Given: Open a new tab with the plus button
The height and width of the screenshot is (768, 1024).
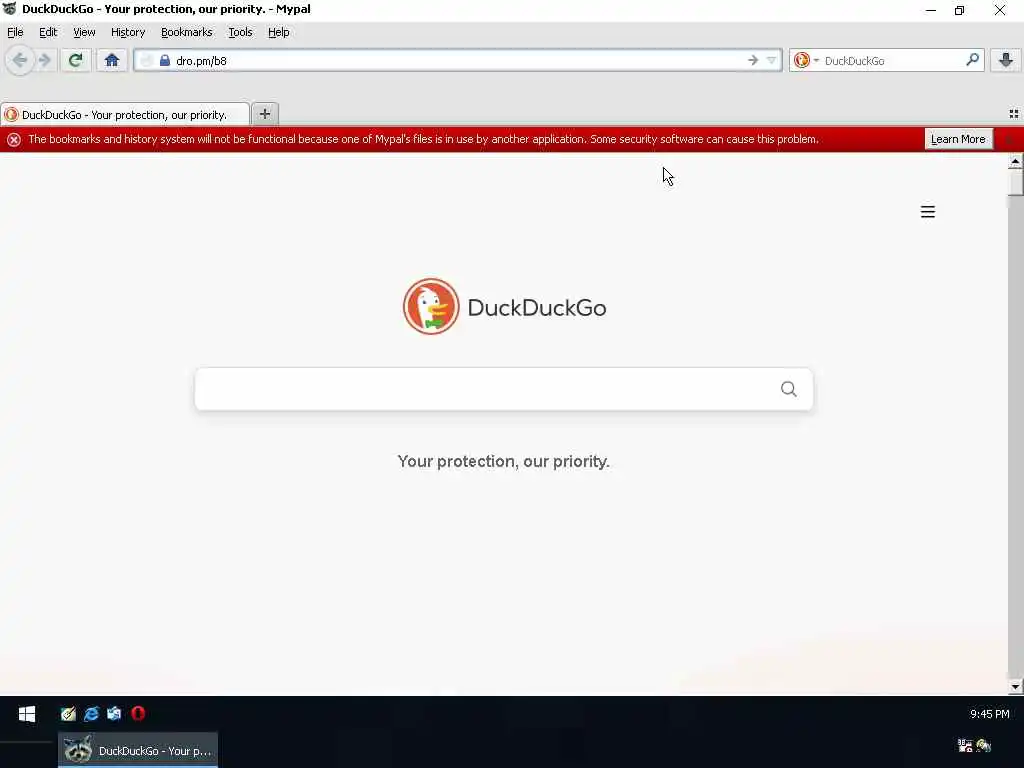Looking at the screenshot, I should click(264, 114).
